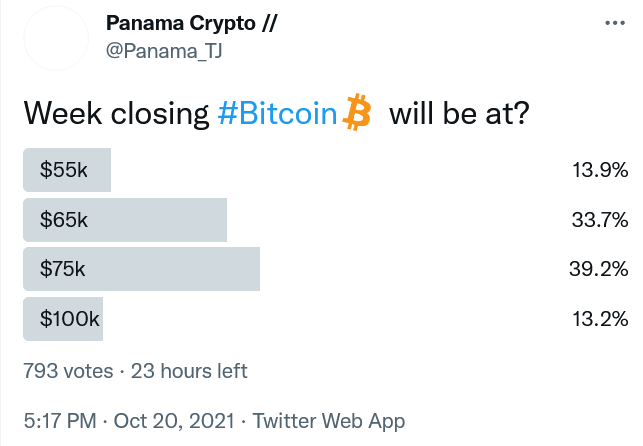Open the Twitter Web App source link
This screenshot has height=446, width=643.
click(x=329, y=421)
